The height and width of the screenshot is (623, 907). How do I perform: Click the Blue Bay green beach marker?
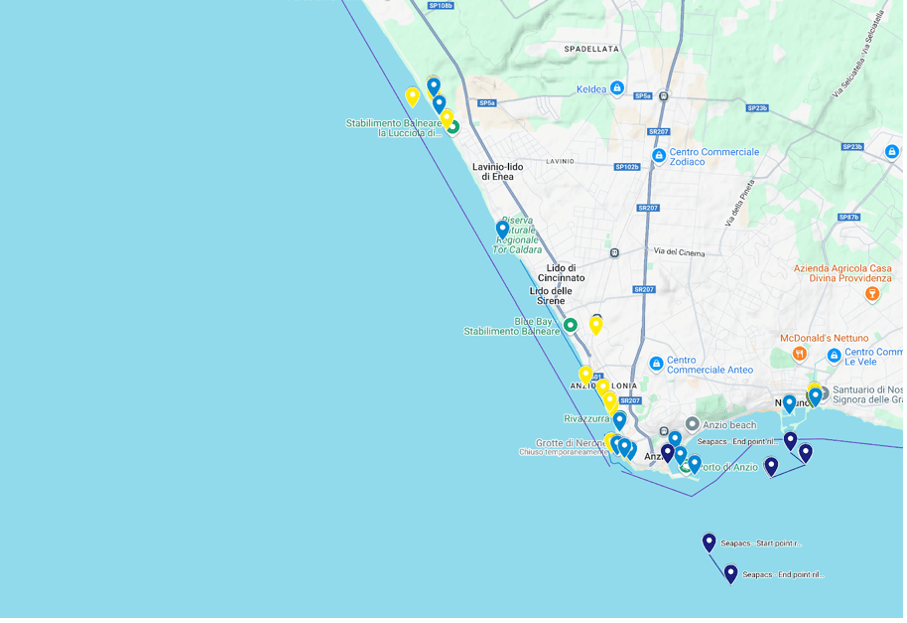pos(570,325)
